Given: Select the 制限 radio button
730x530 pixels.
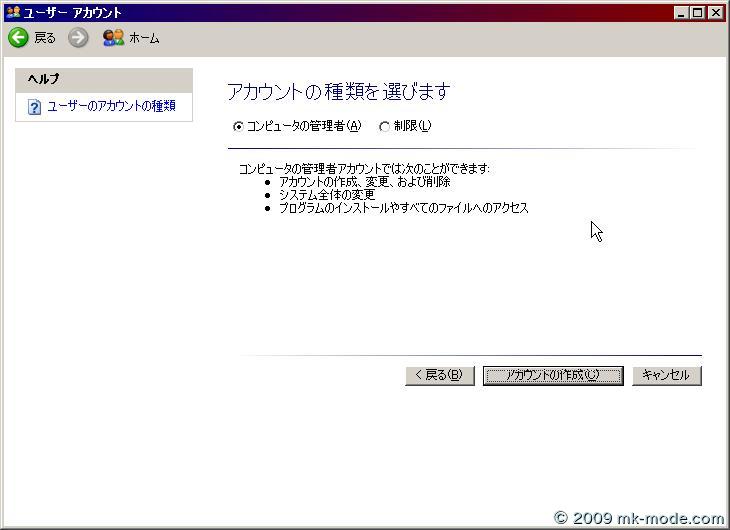Looking at the screenshot, I should tap(384, 126).
